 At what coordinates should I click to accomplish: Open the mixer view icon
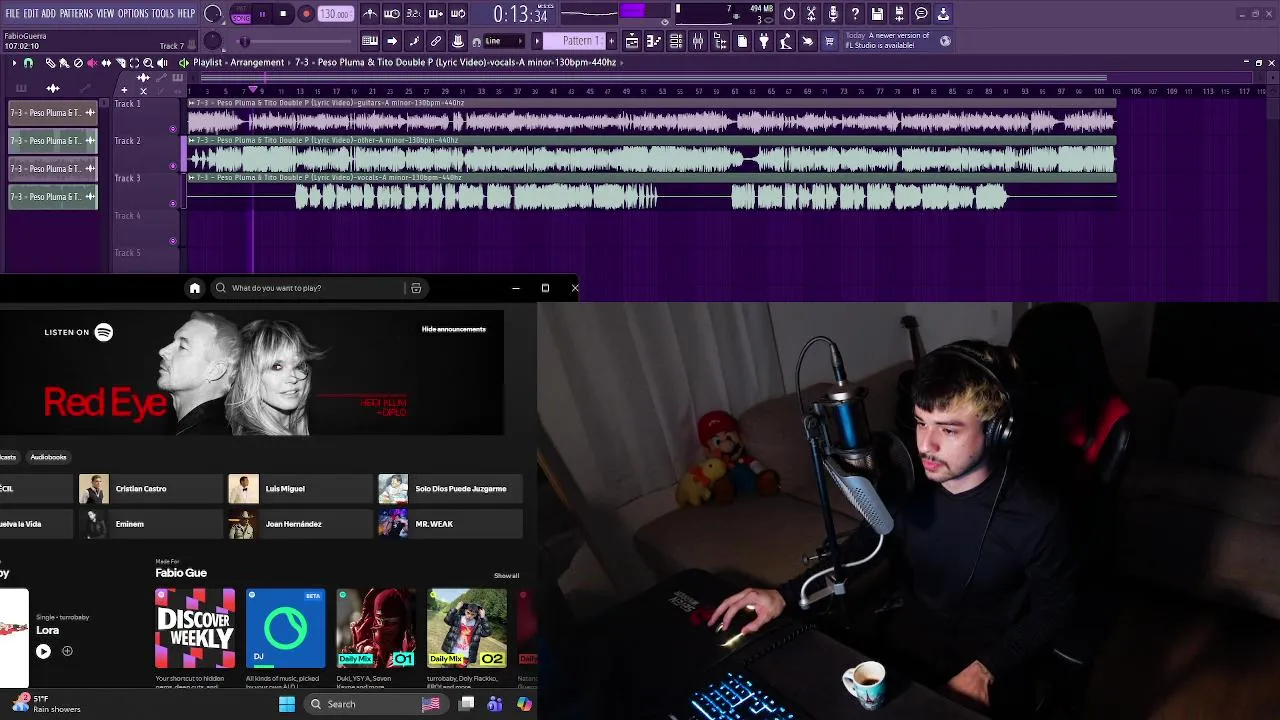click(x=698, y=41)
